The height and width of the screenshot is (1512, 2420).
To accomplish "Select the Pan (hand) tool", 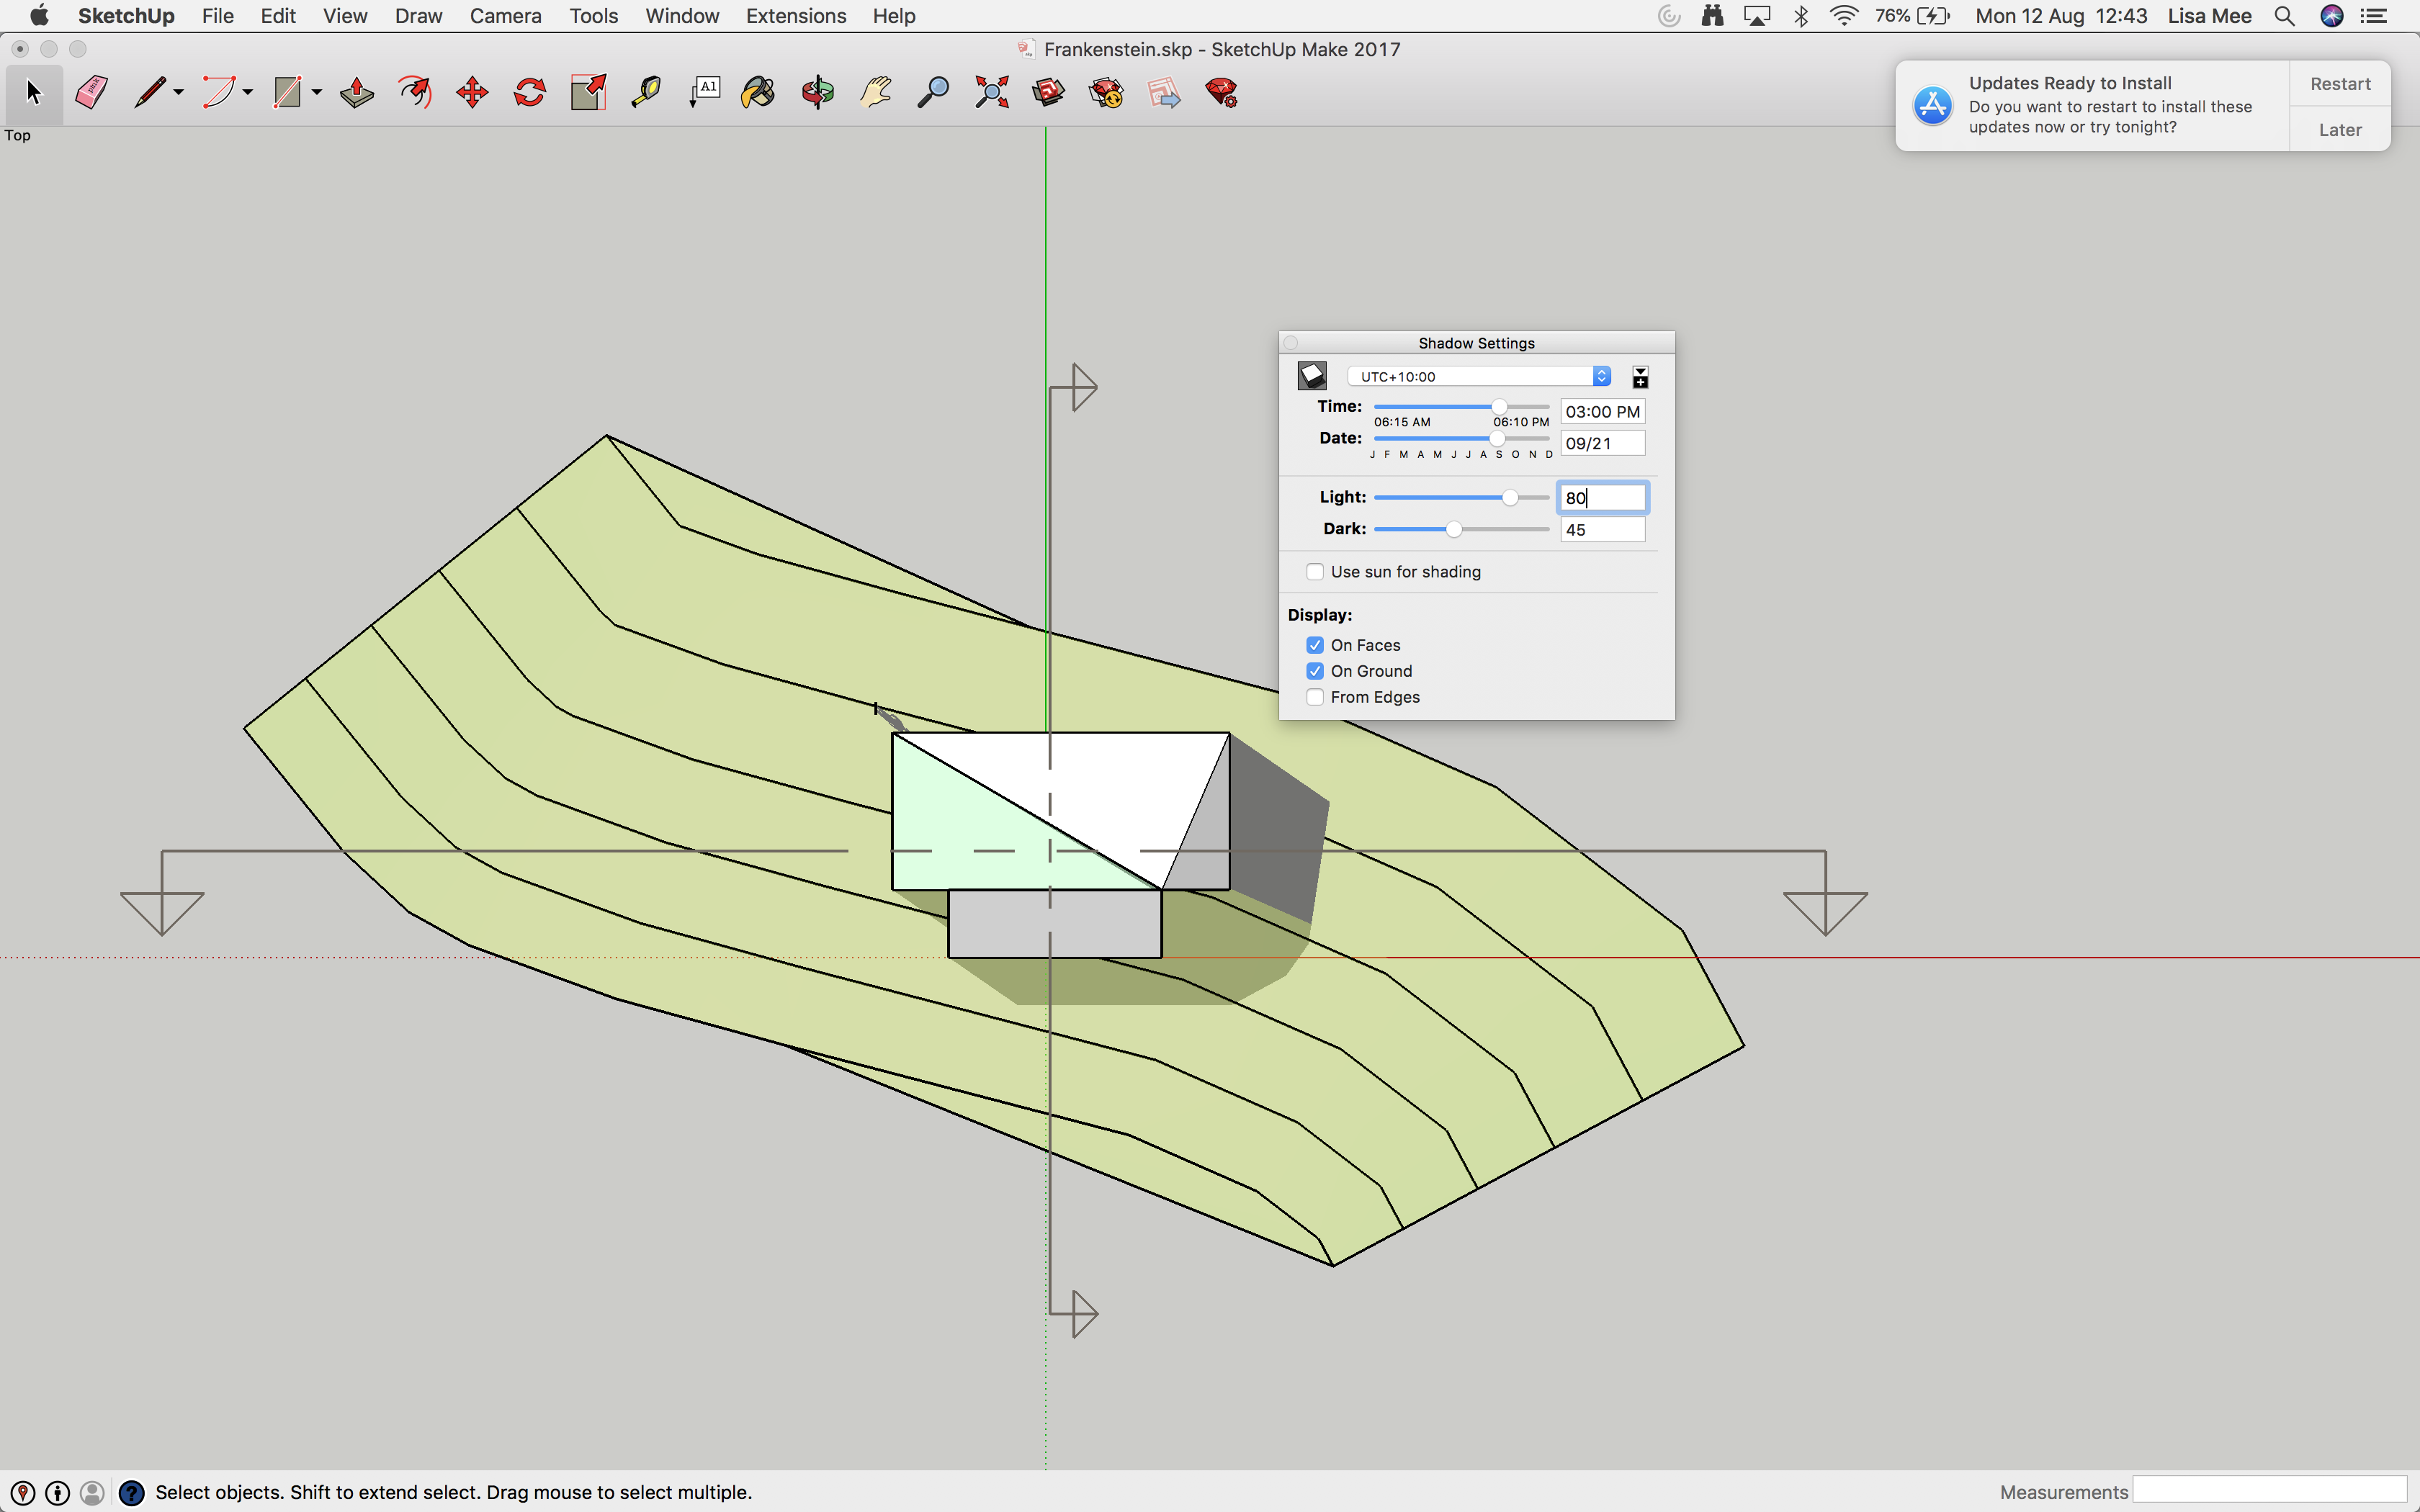I will [872, 92].
